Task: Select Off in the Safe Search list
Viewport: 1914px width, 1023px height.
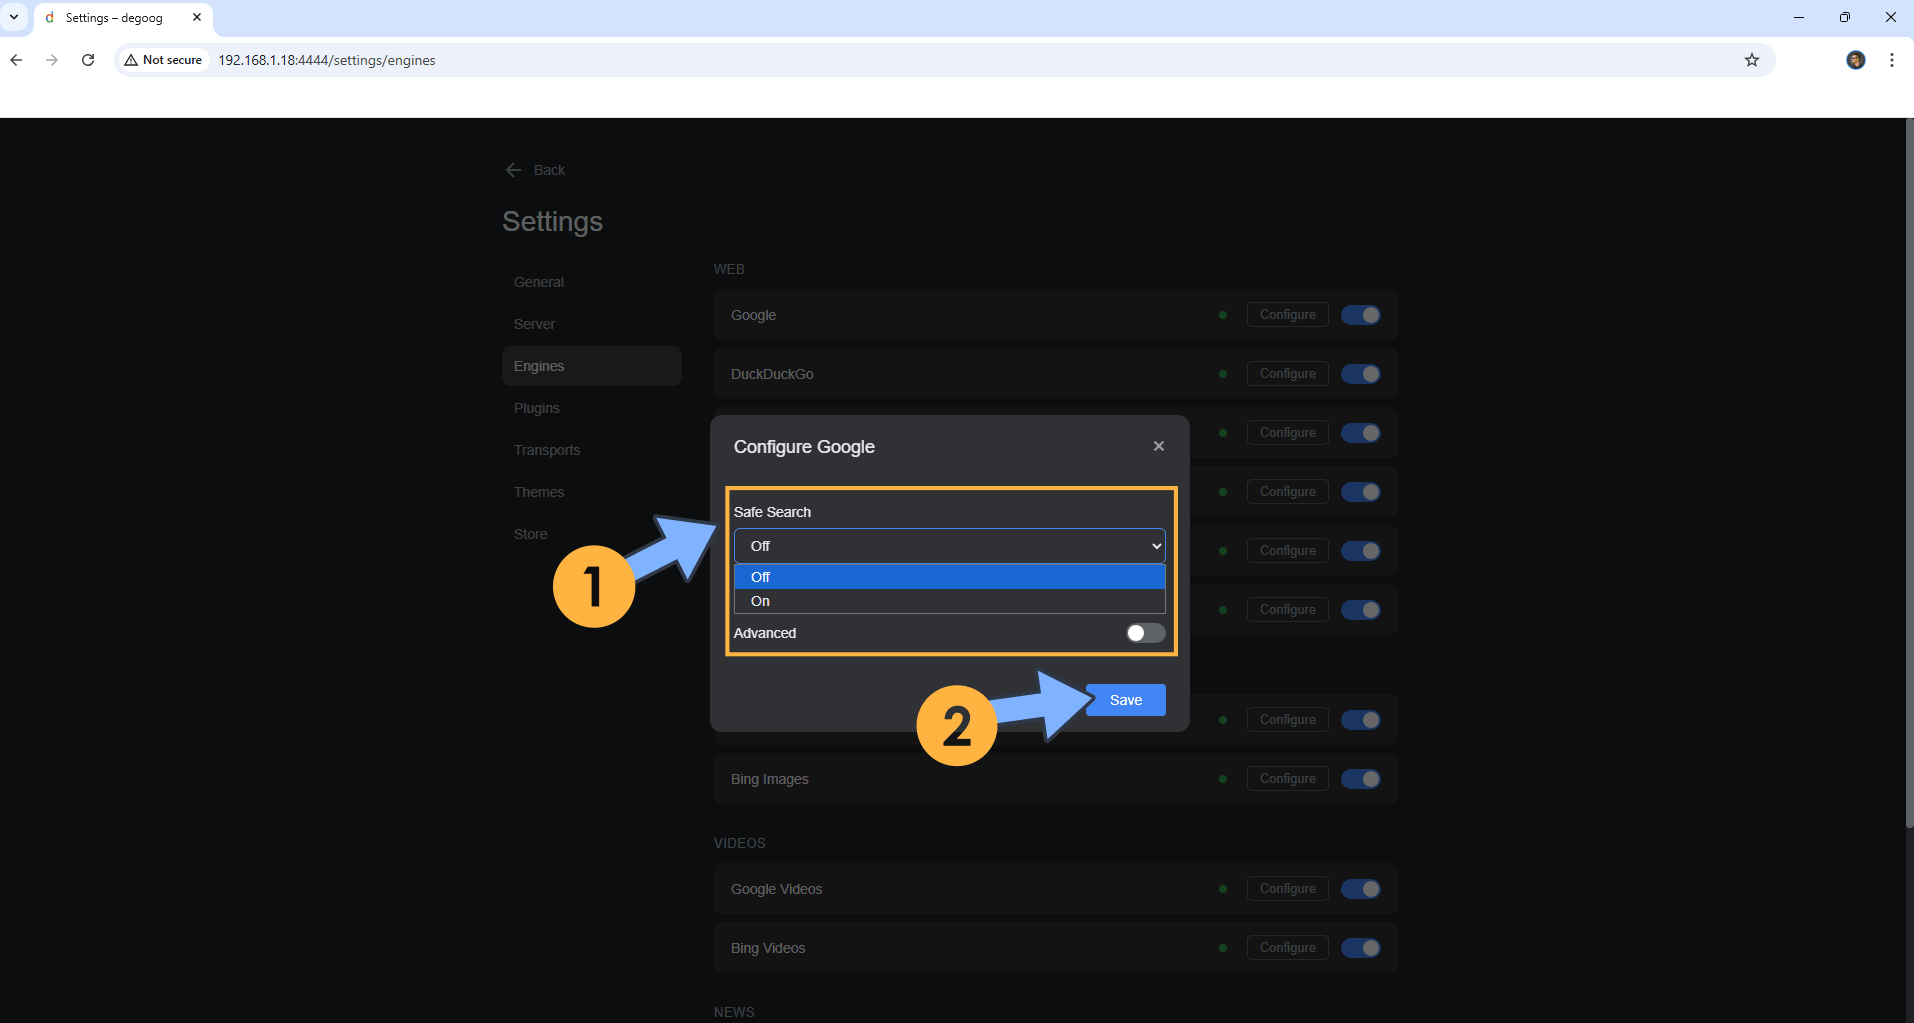Action: pyautogui.click(x=948, y=577)
